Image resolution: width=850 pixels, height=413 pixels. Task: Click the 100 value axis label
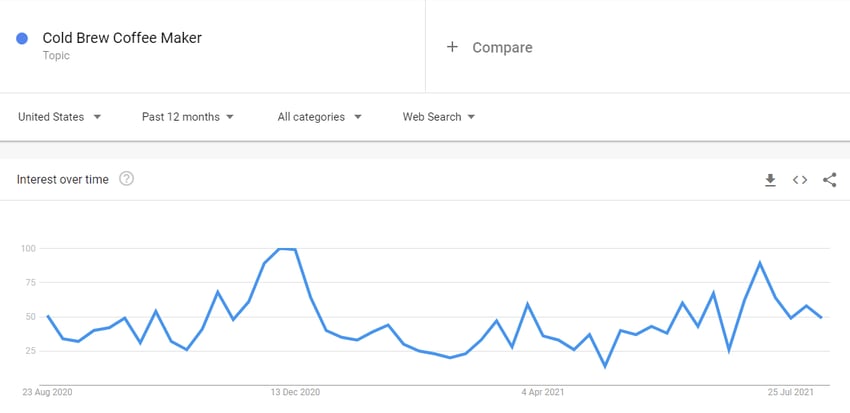[28, 248]
